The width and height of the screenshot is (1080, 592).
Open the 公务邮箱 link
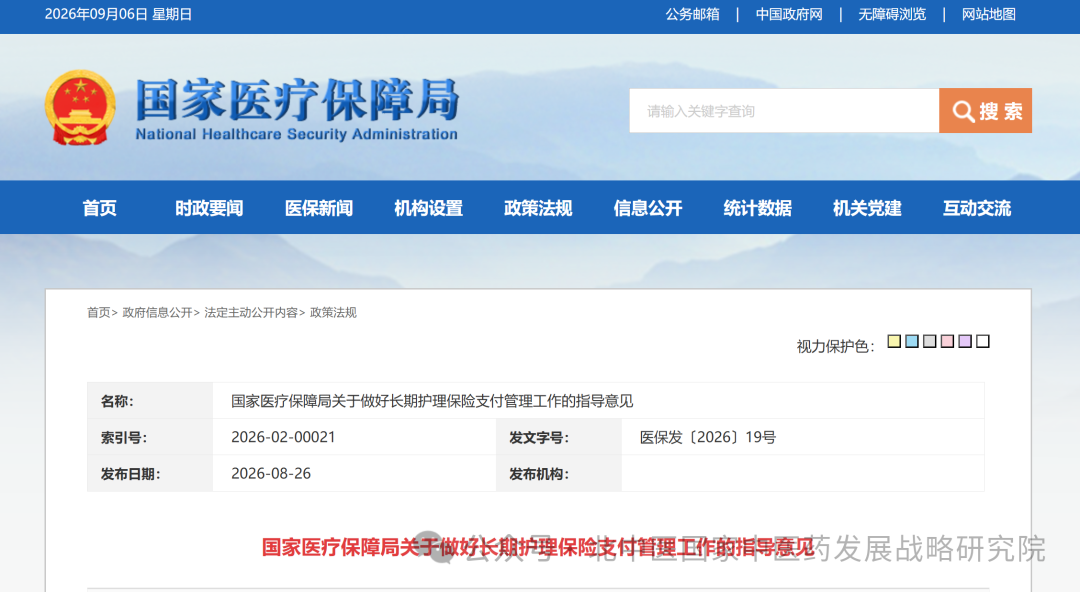point(692,14)
